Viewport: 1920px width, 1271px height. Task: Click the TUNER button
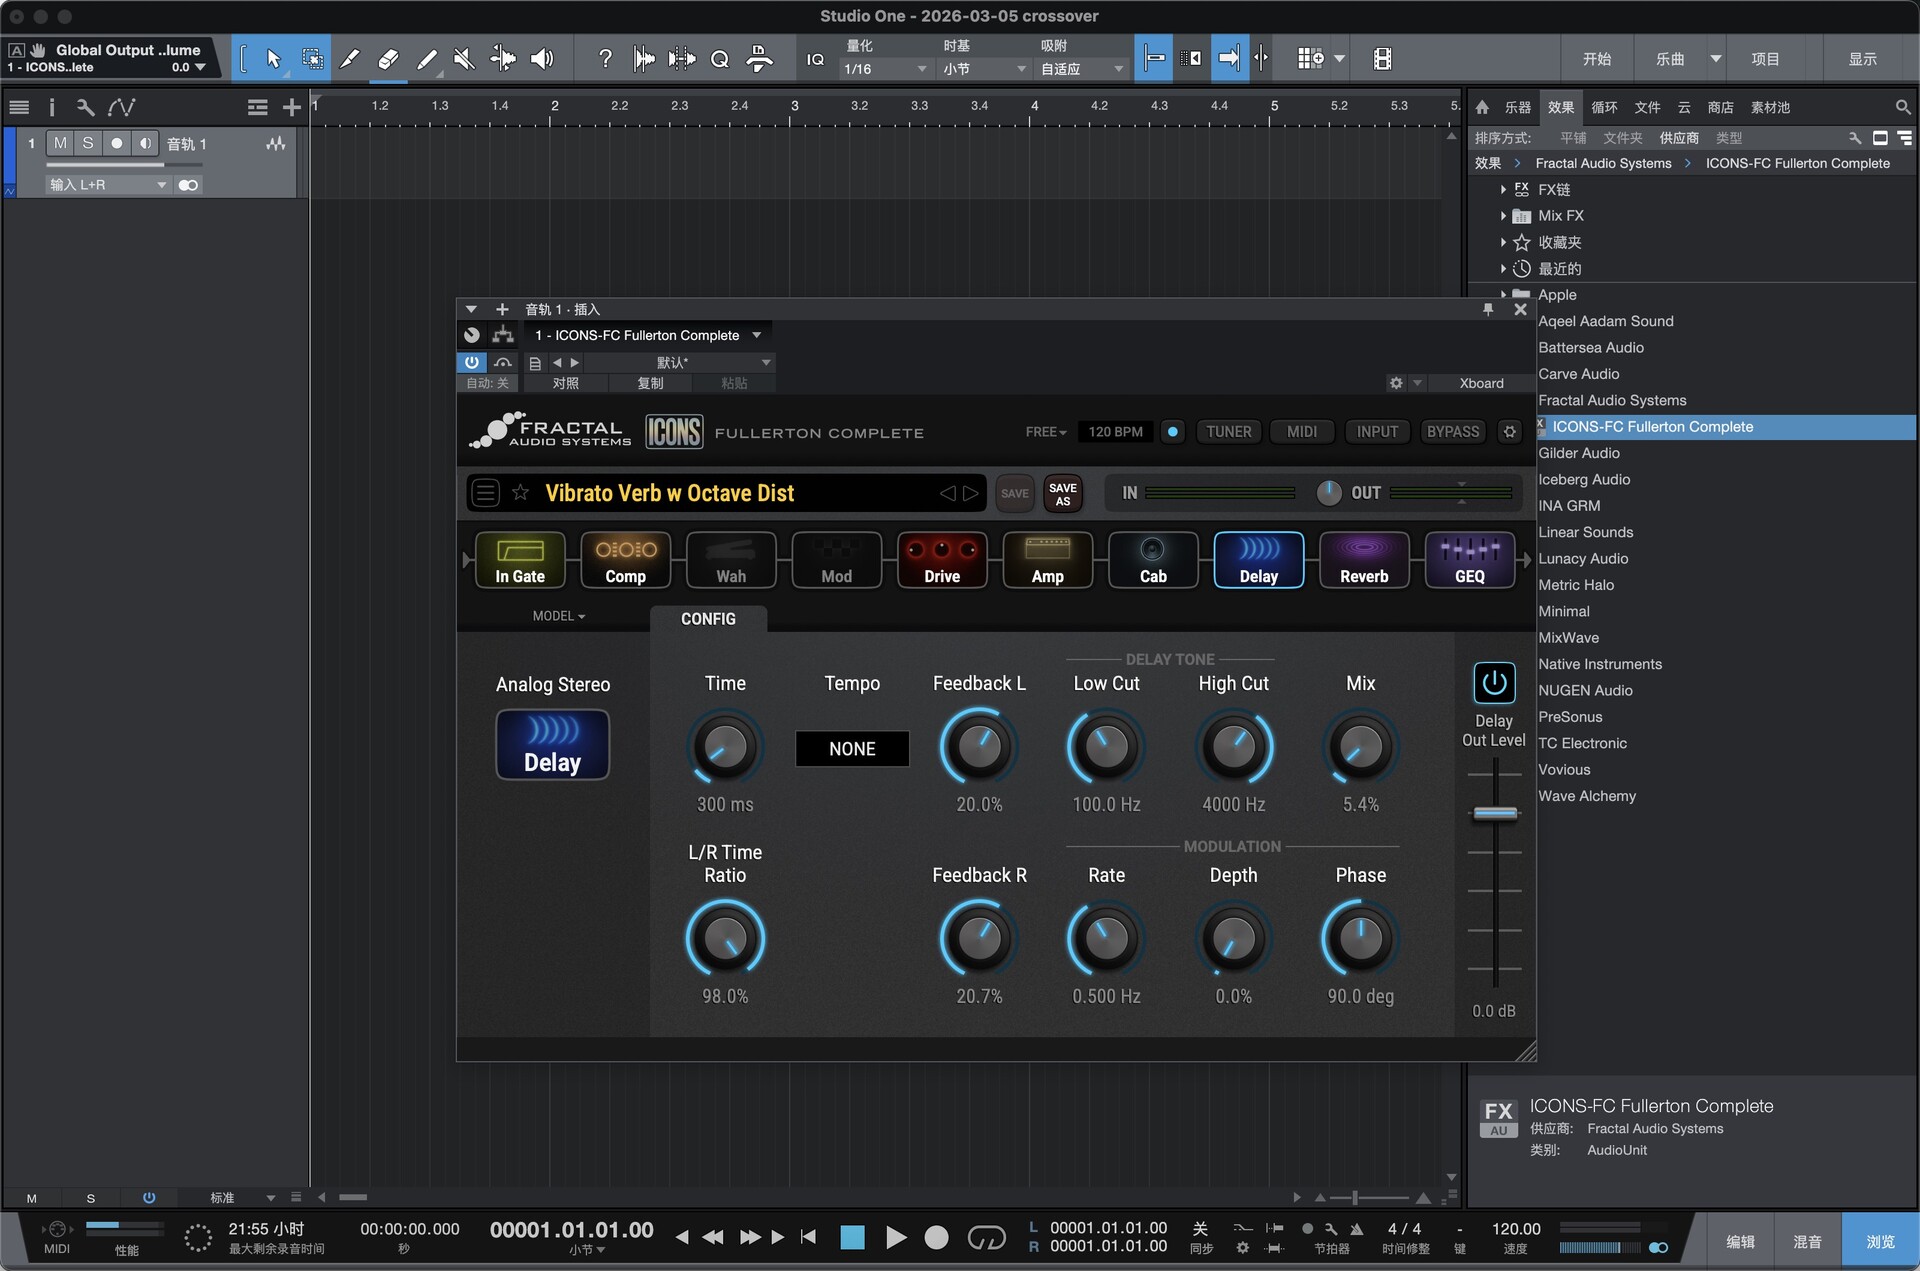(1228, 432)
